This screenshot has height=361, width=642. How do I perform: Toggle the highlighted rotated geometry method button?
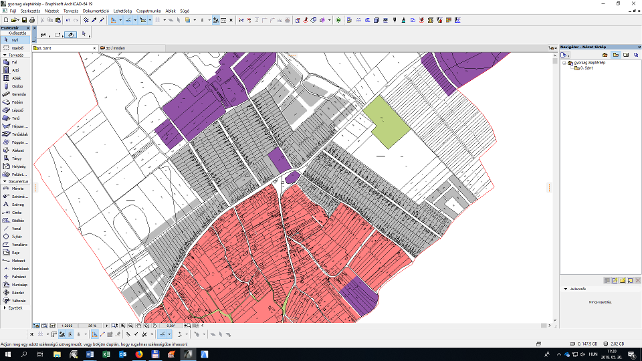(x=70, y=35)
